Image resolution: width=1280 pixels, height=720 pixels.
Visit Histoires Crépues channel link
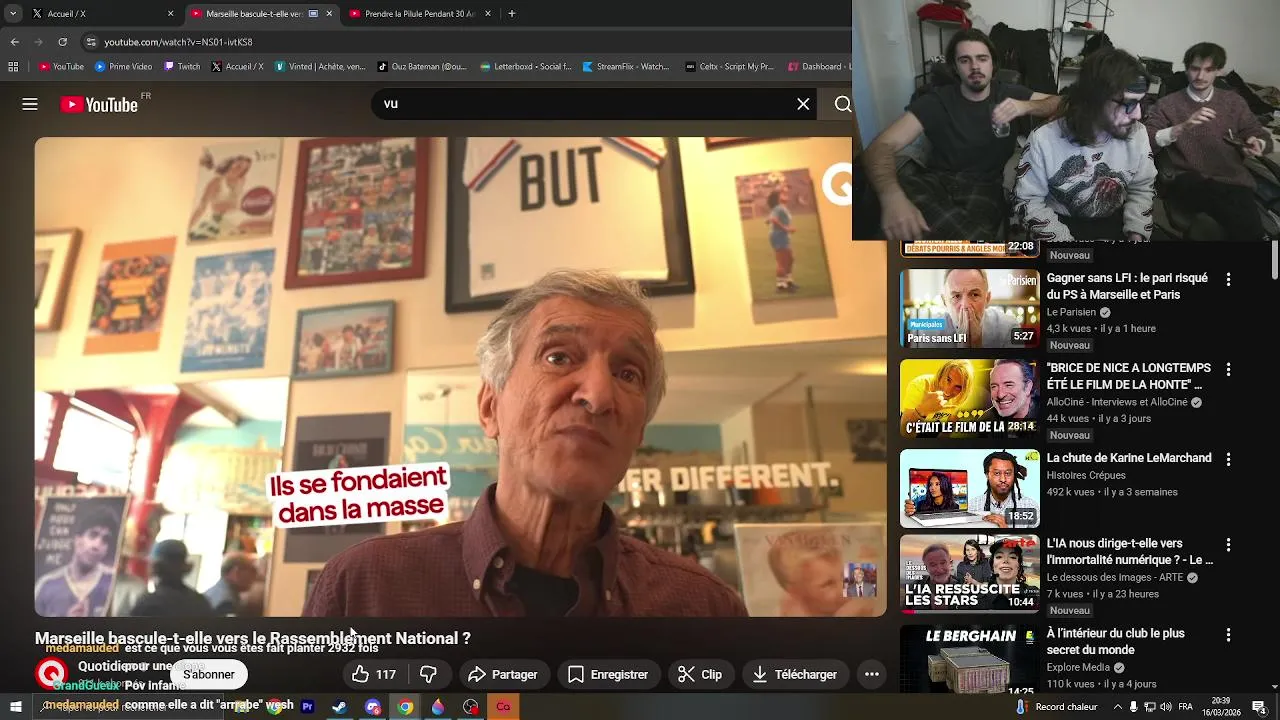coord(1086,475)
